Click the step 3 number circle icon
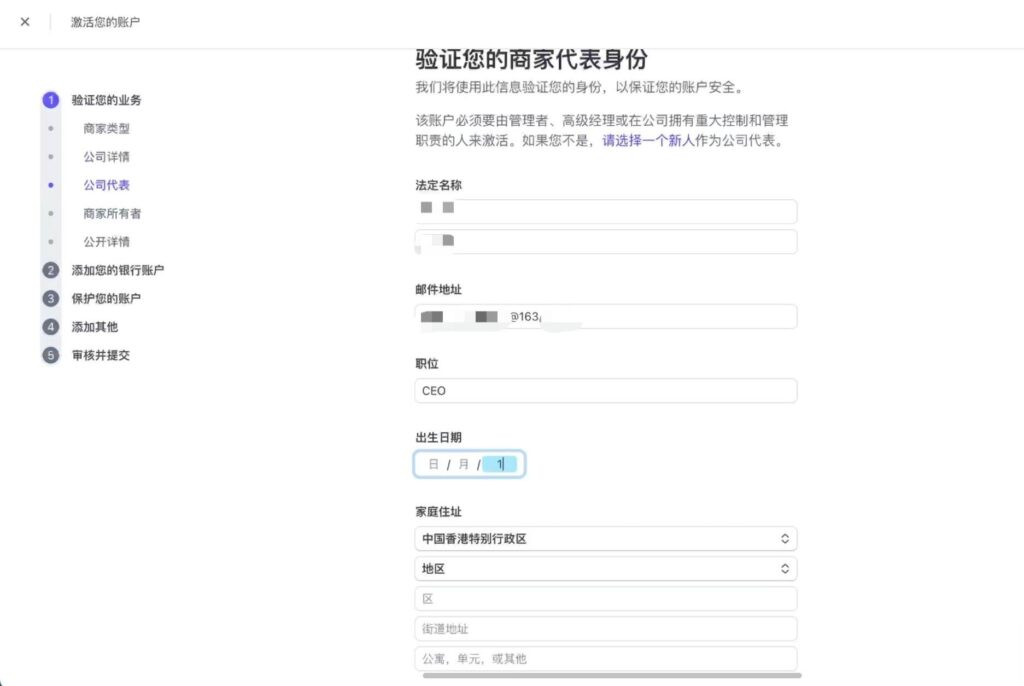The height and width of the screenshot is (686, 1024). 51,298
